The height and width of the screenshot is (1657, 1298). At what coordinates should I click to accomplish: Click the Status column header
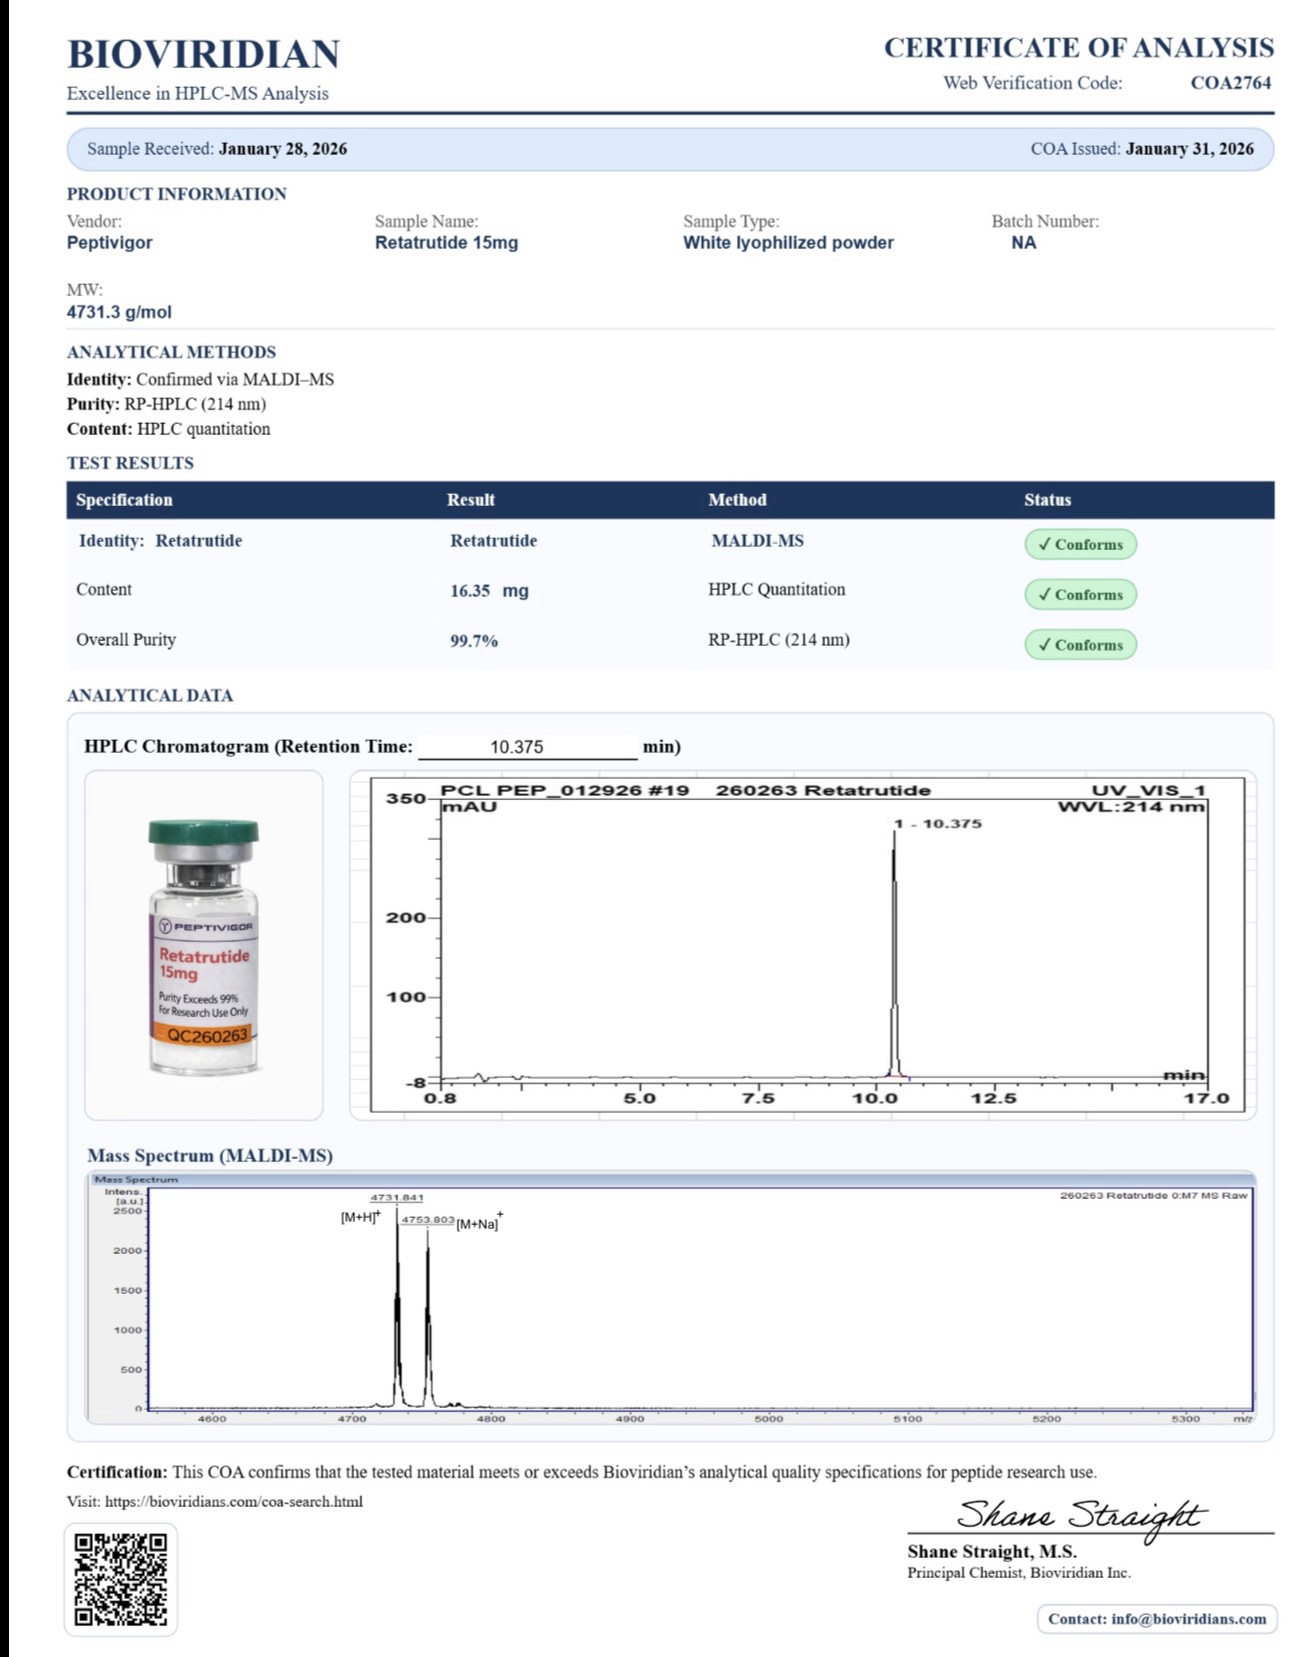point(1047,500)
